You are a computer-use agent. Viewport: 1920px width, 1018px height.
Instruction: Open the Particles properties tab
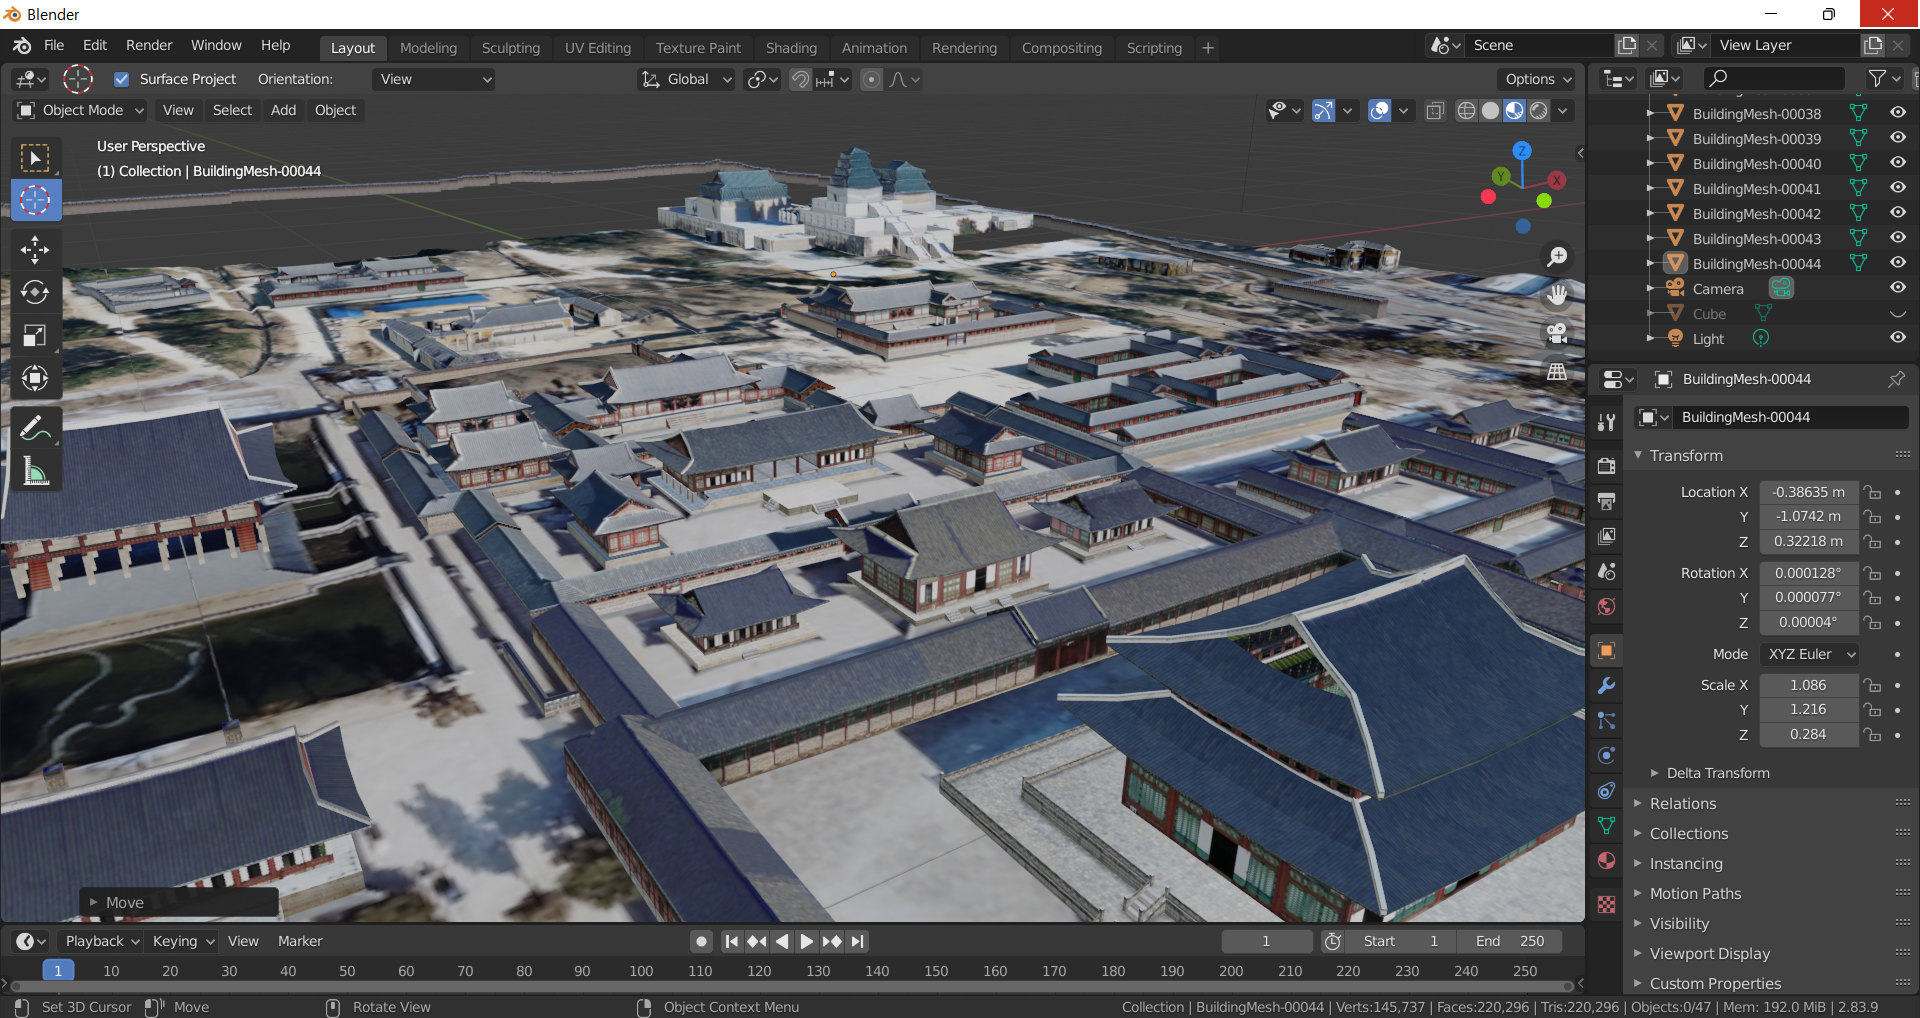1606,720
